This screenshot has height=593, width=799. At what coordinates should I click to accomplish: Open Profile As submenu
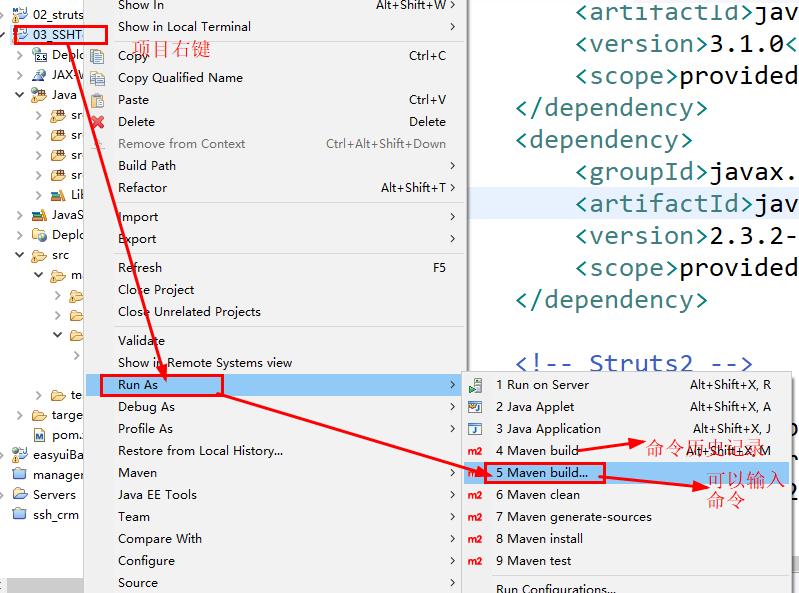274,429
